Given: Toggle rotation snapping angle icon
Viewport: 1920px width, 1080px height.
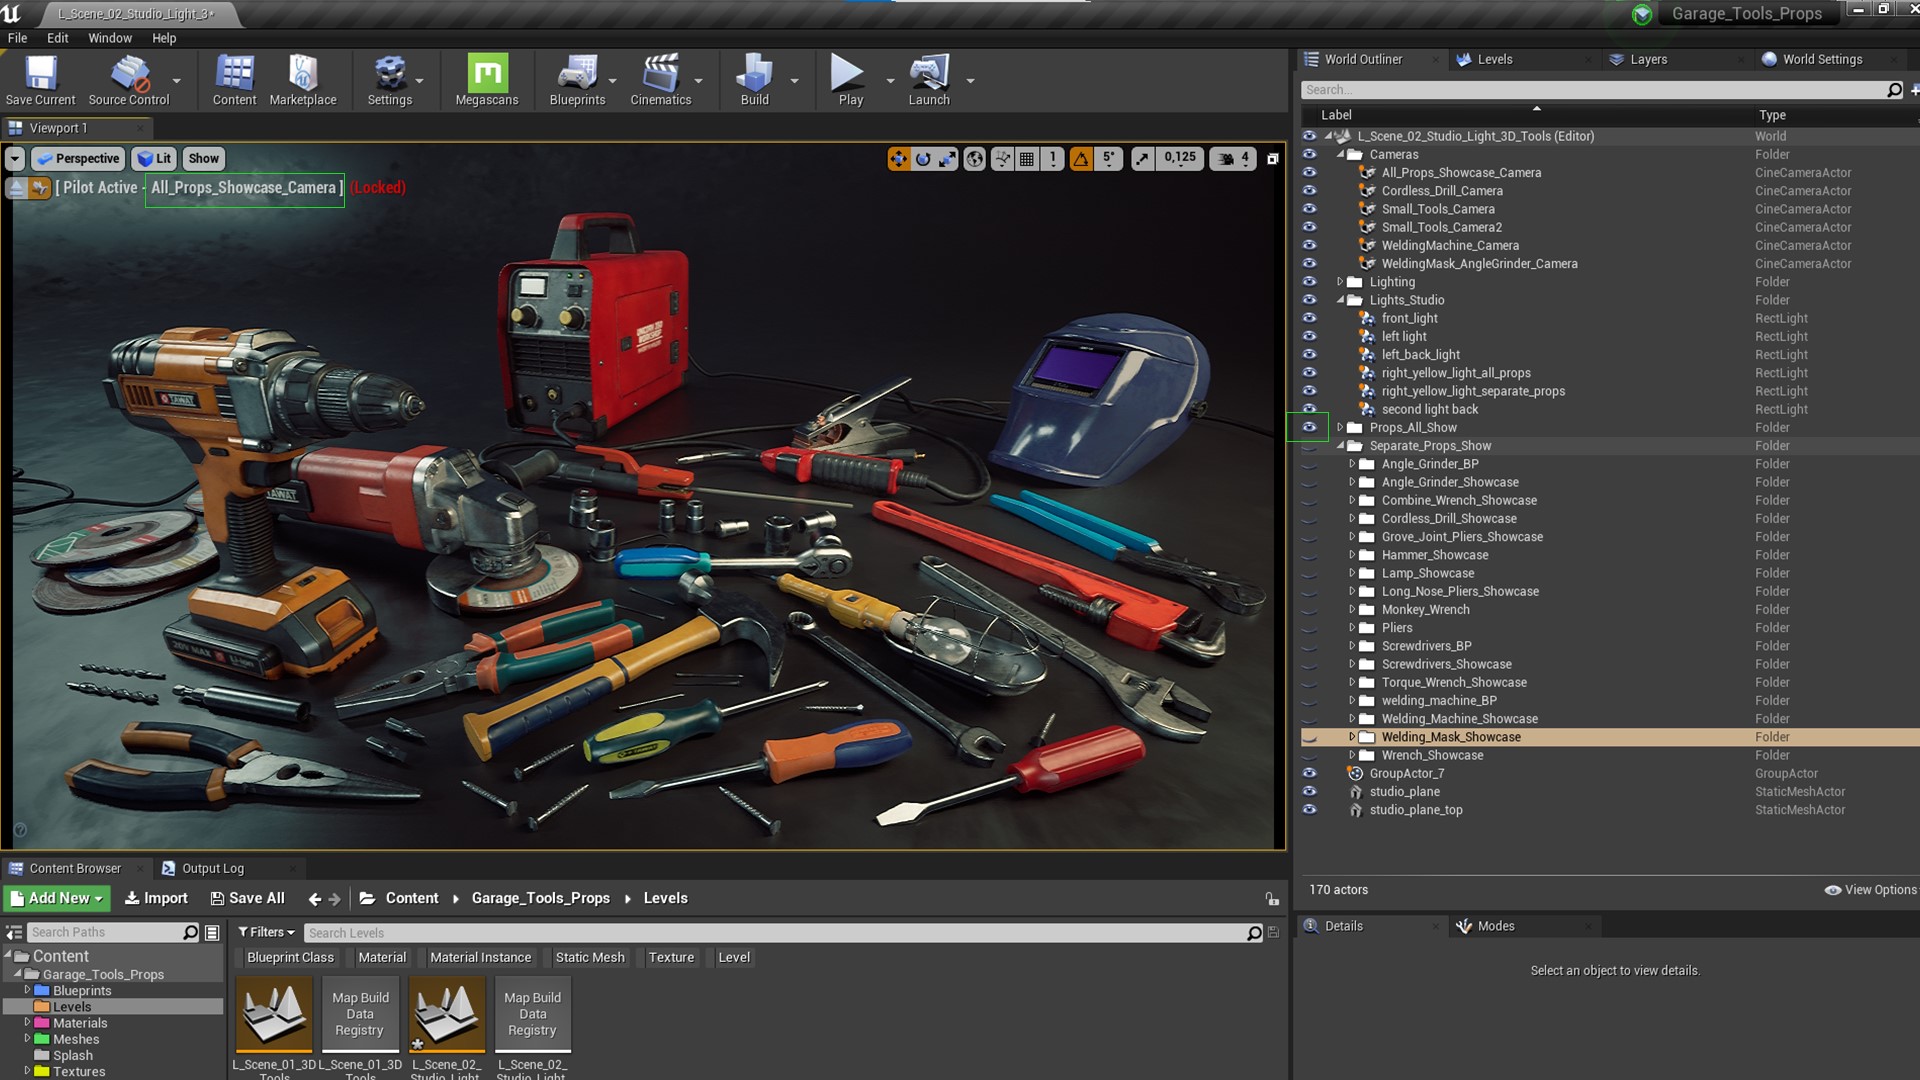Looking at the screenshot, I should point(1081,158).
